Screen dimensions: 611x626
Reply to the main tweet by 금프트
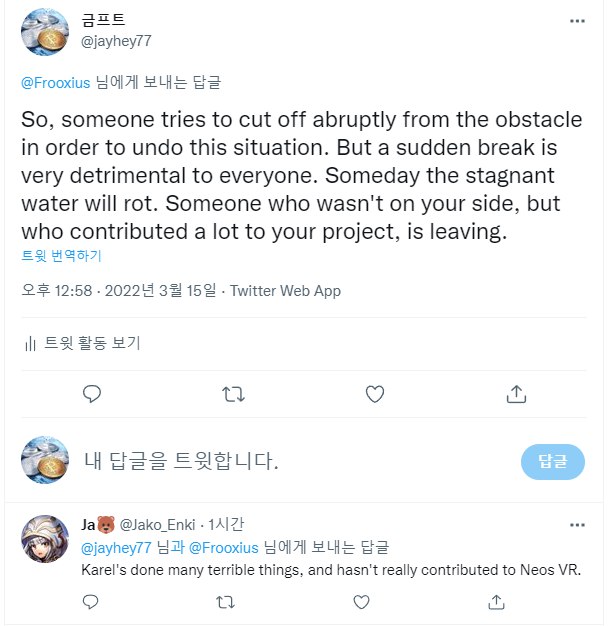(x=92, y=394)
